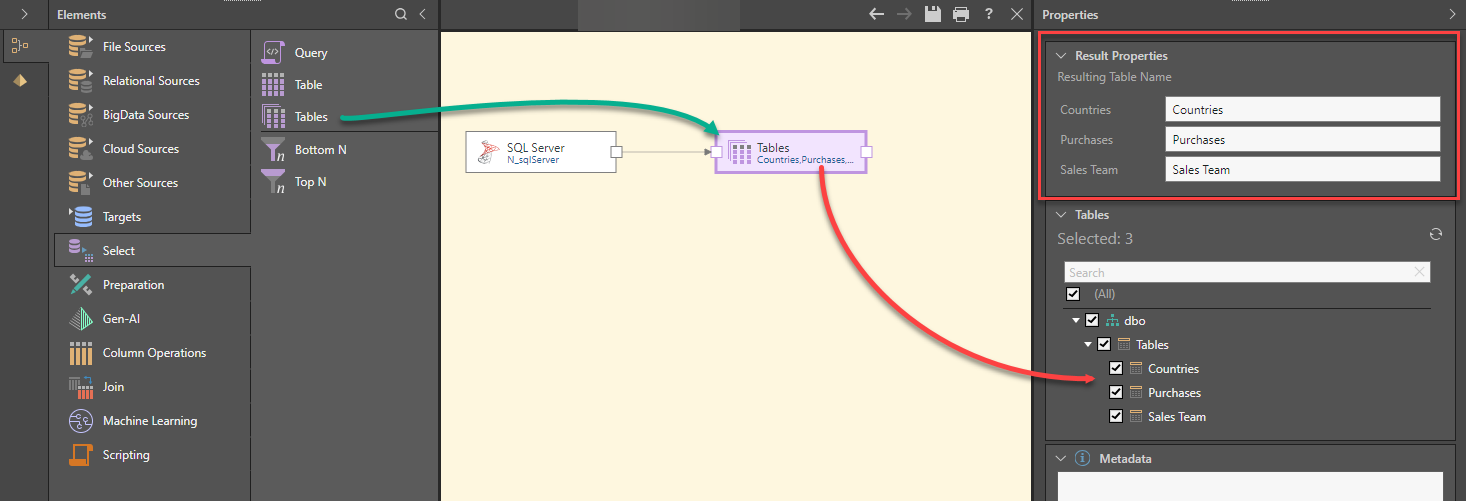
Task: Click the Sales Team result name field
Action: (x=1302, y=170)
